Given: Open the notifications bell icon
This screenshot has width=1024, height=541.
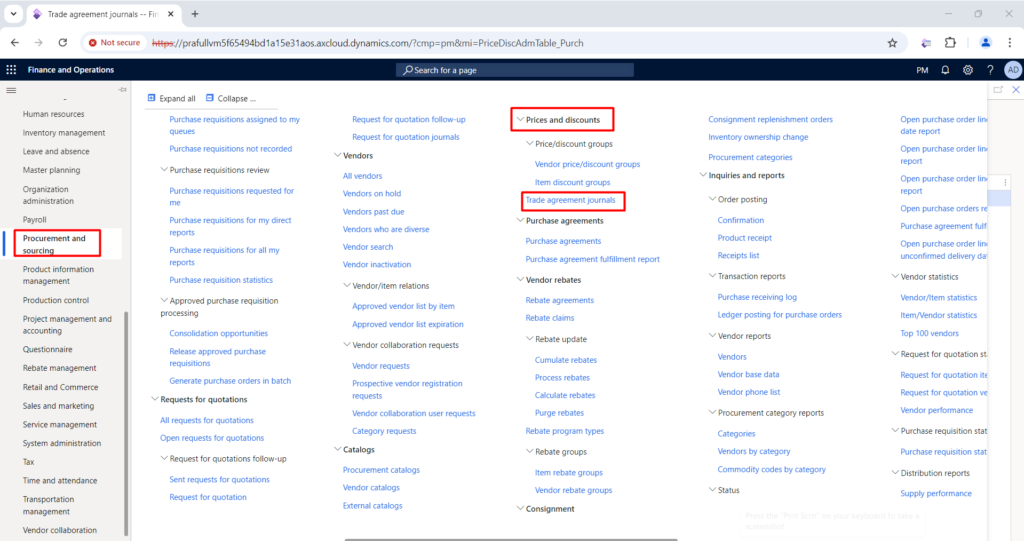Looking at the screenshot, I should [x=945, y=70].
